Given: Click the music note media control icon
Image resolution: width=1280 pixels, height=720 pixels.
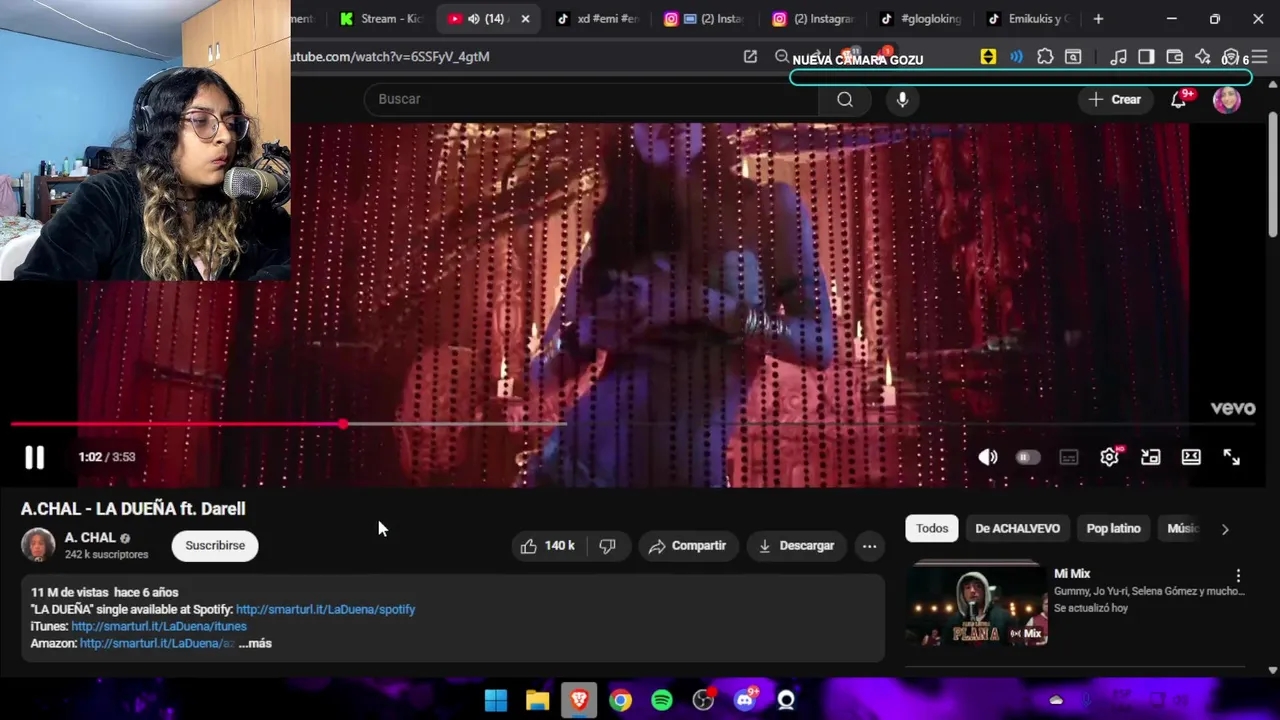Looking at the screenshot, I should (1119, 57).
